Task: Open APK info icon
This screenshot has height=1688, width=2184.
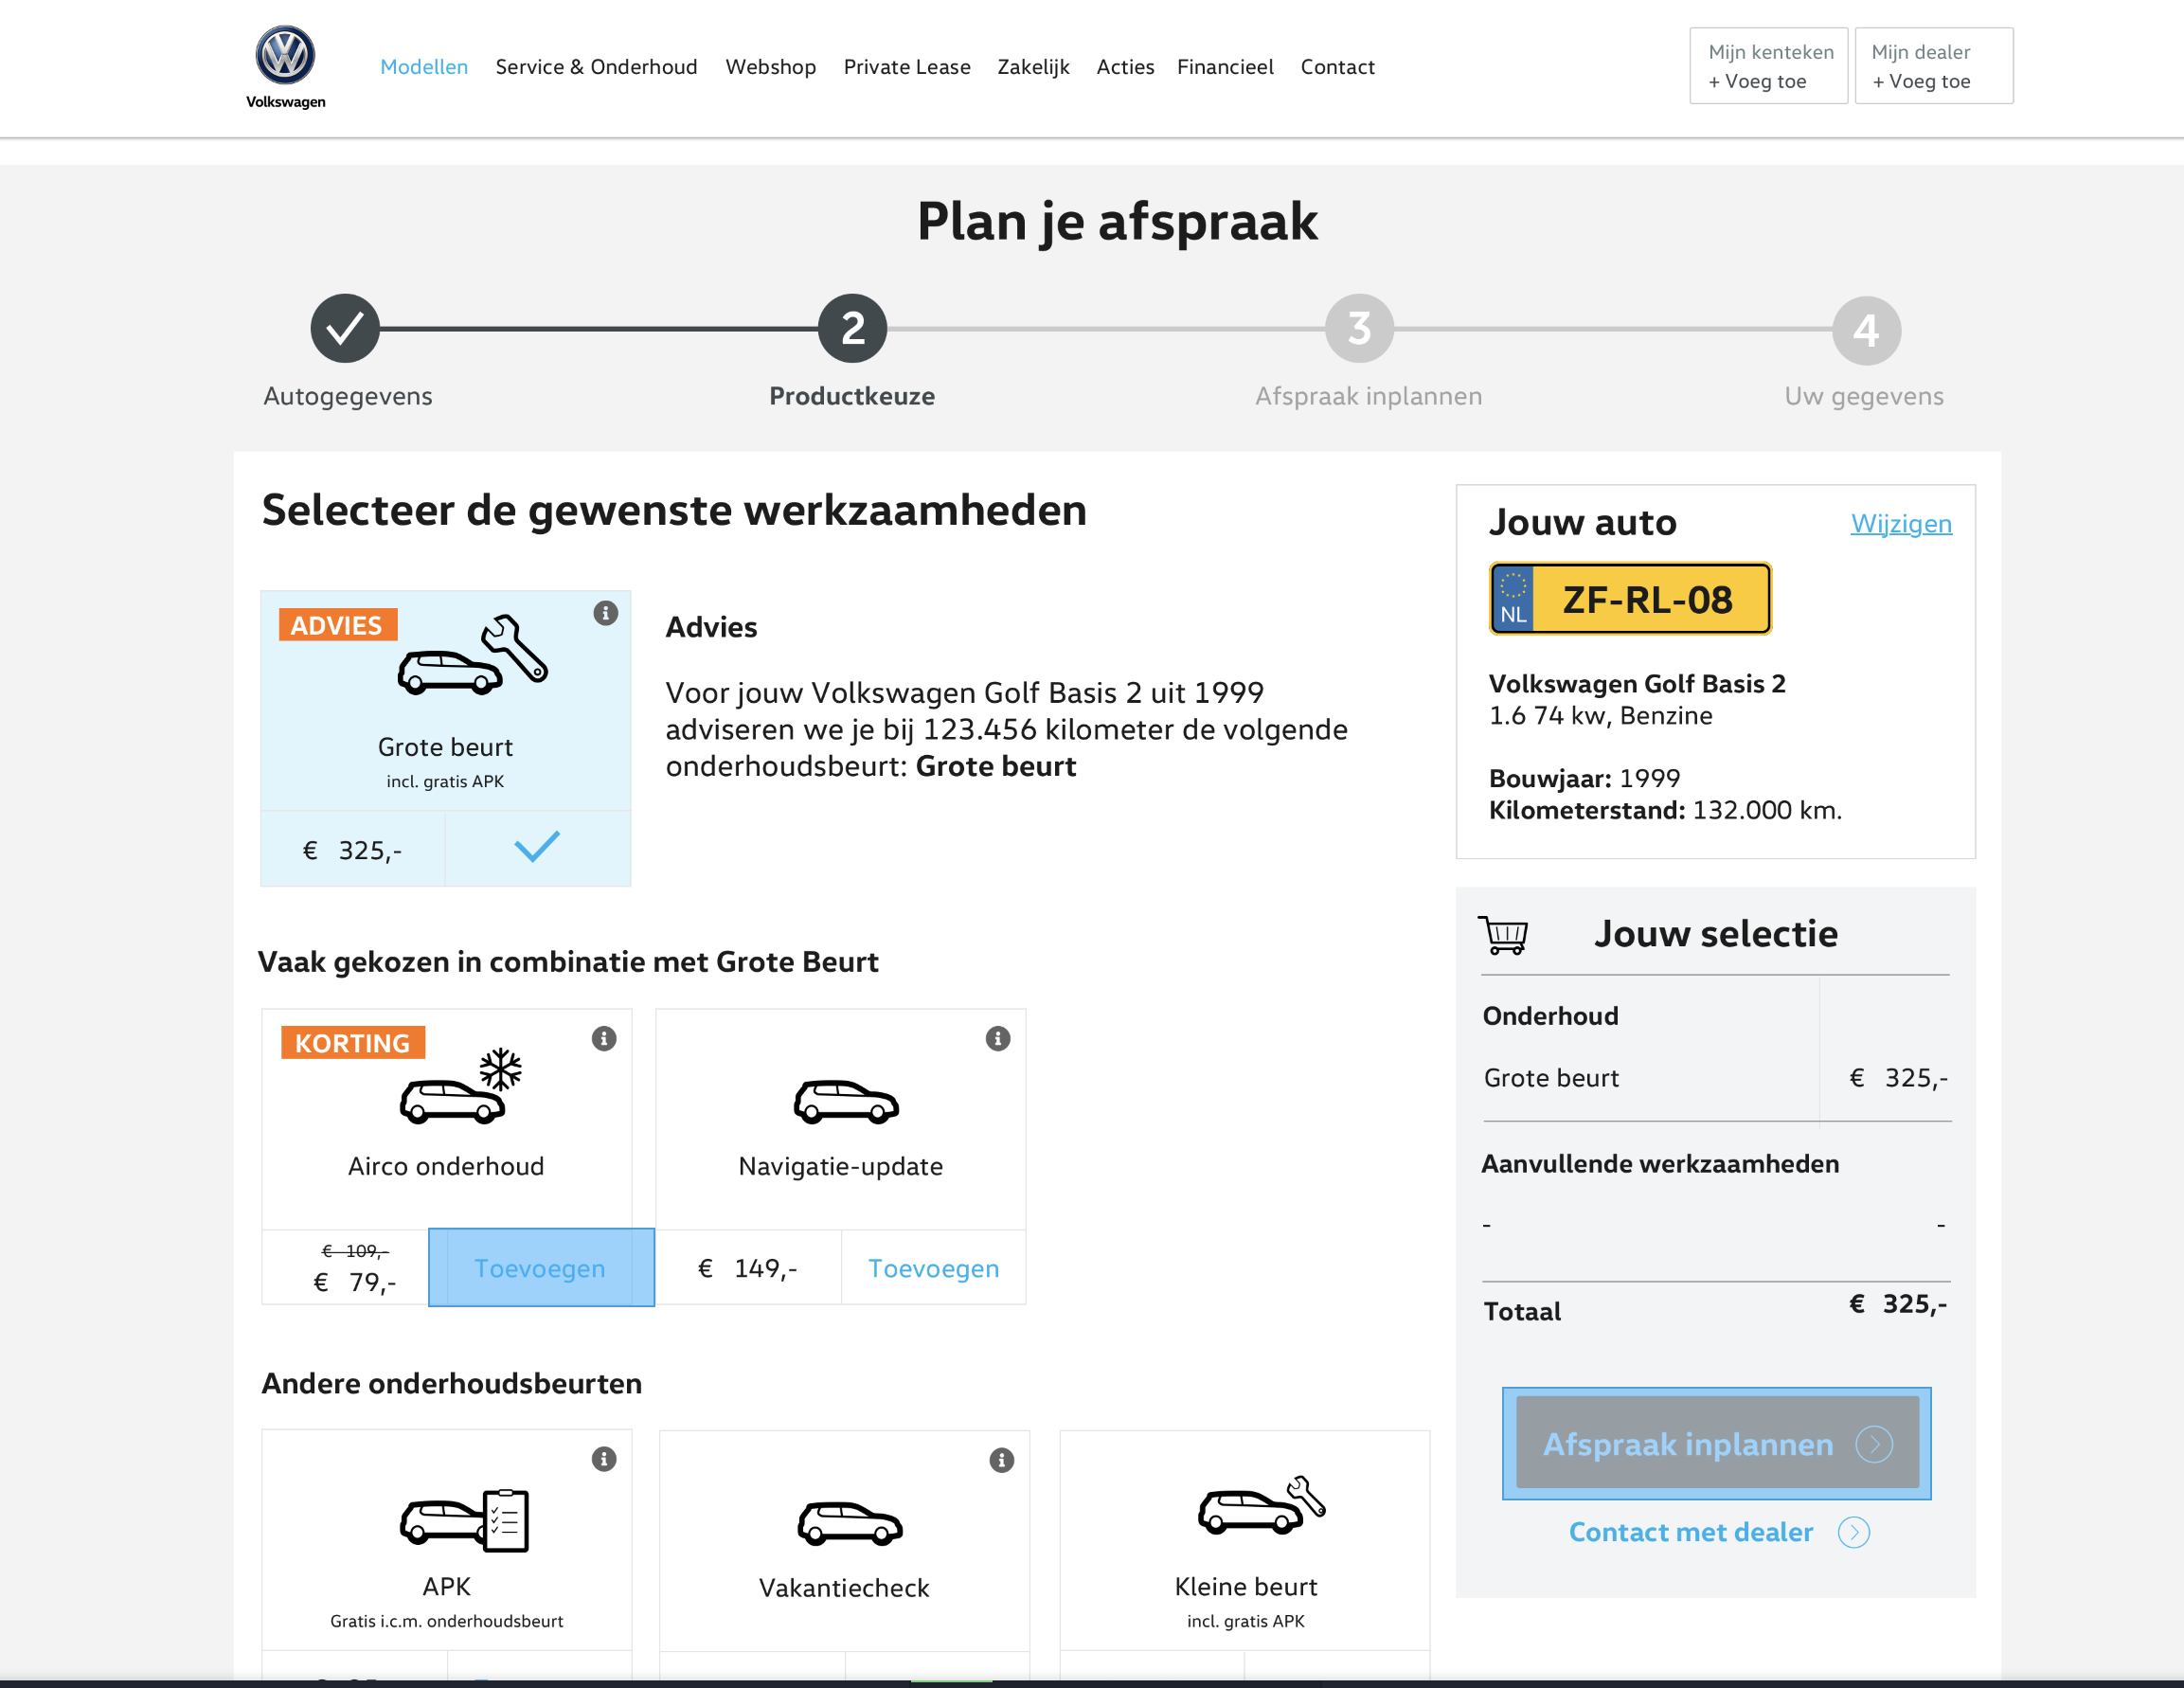Action: point(603,1459)
